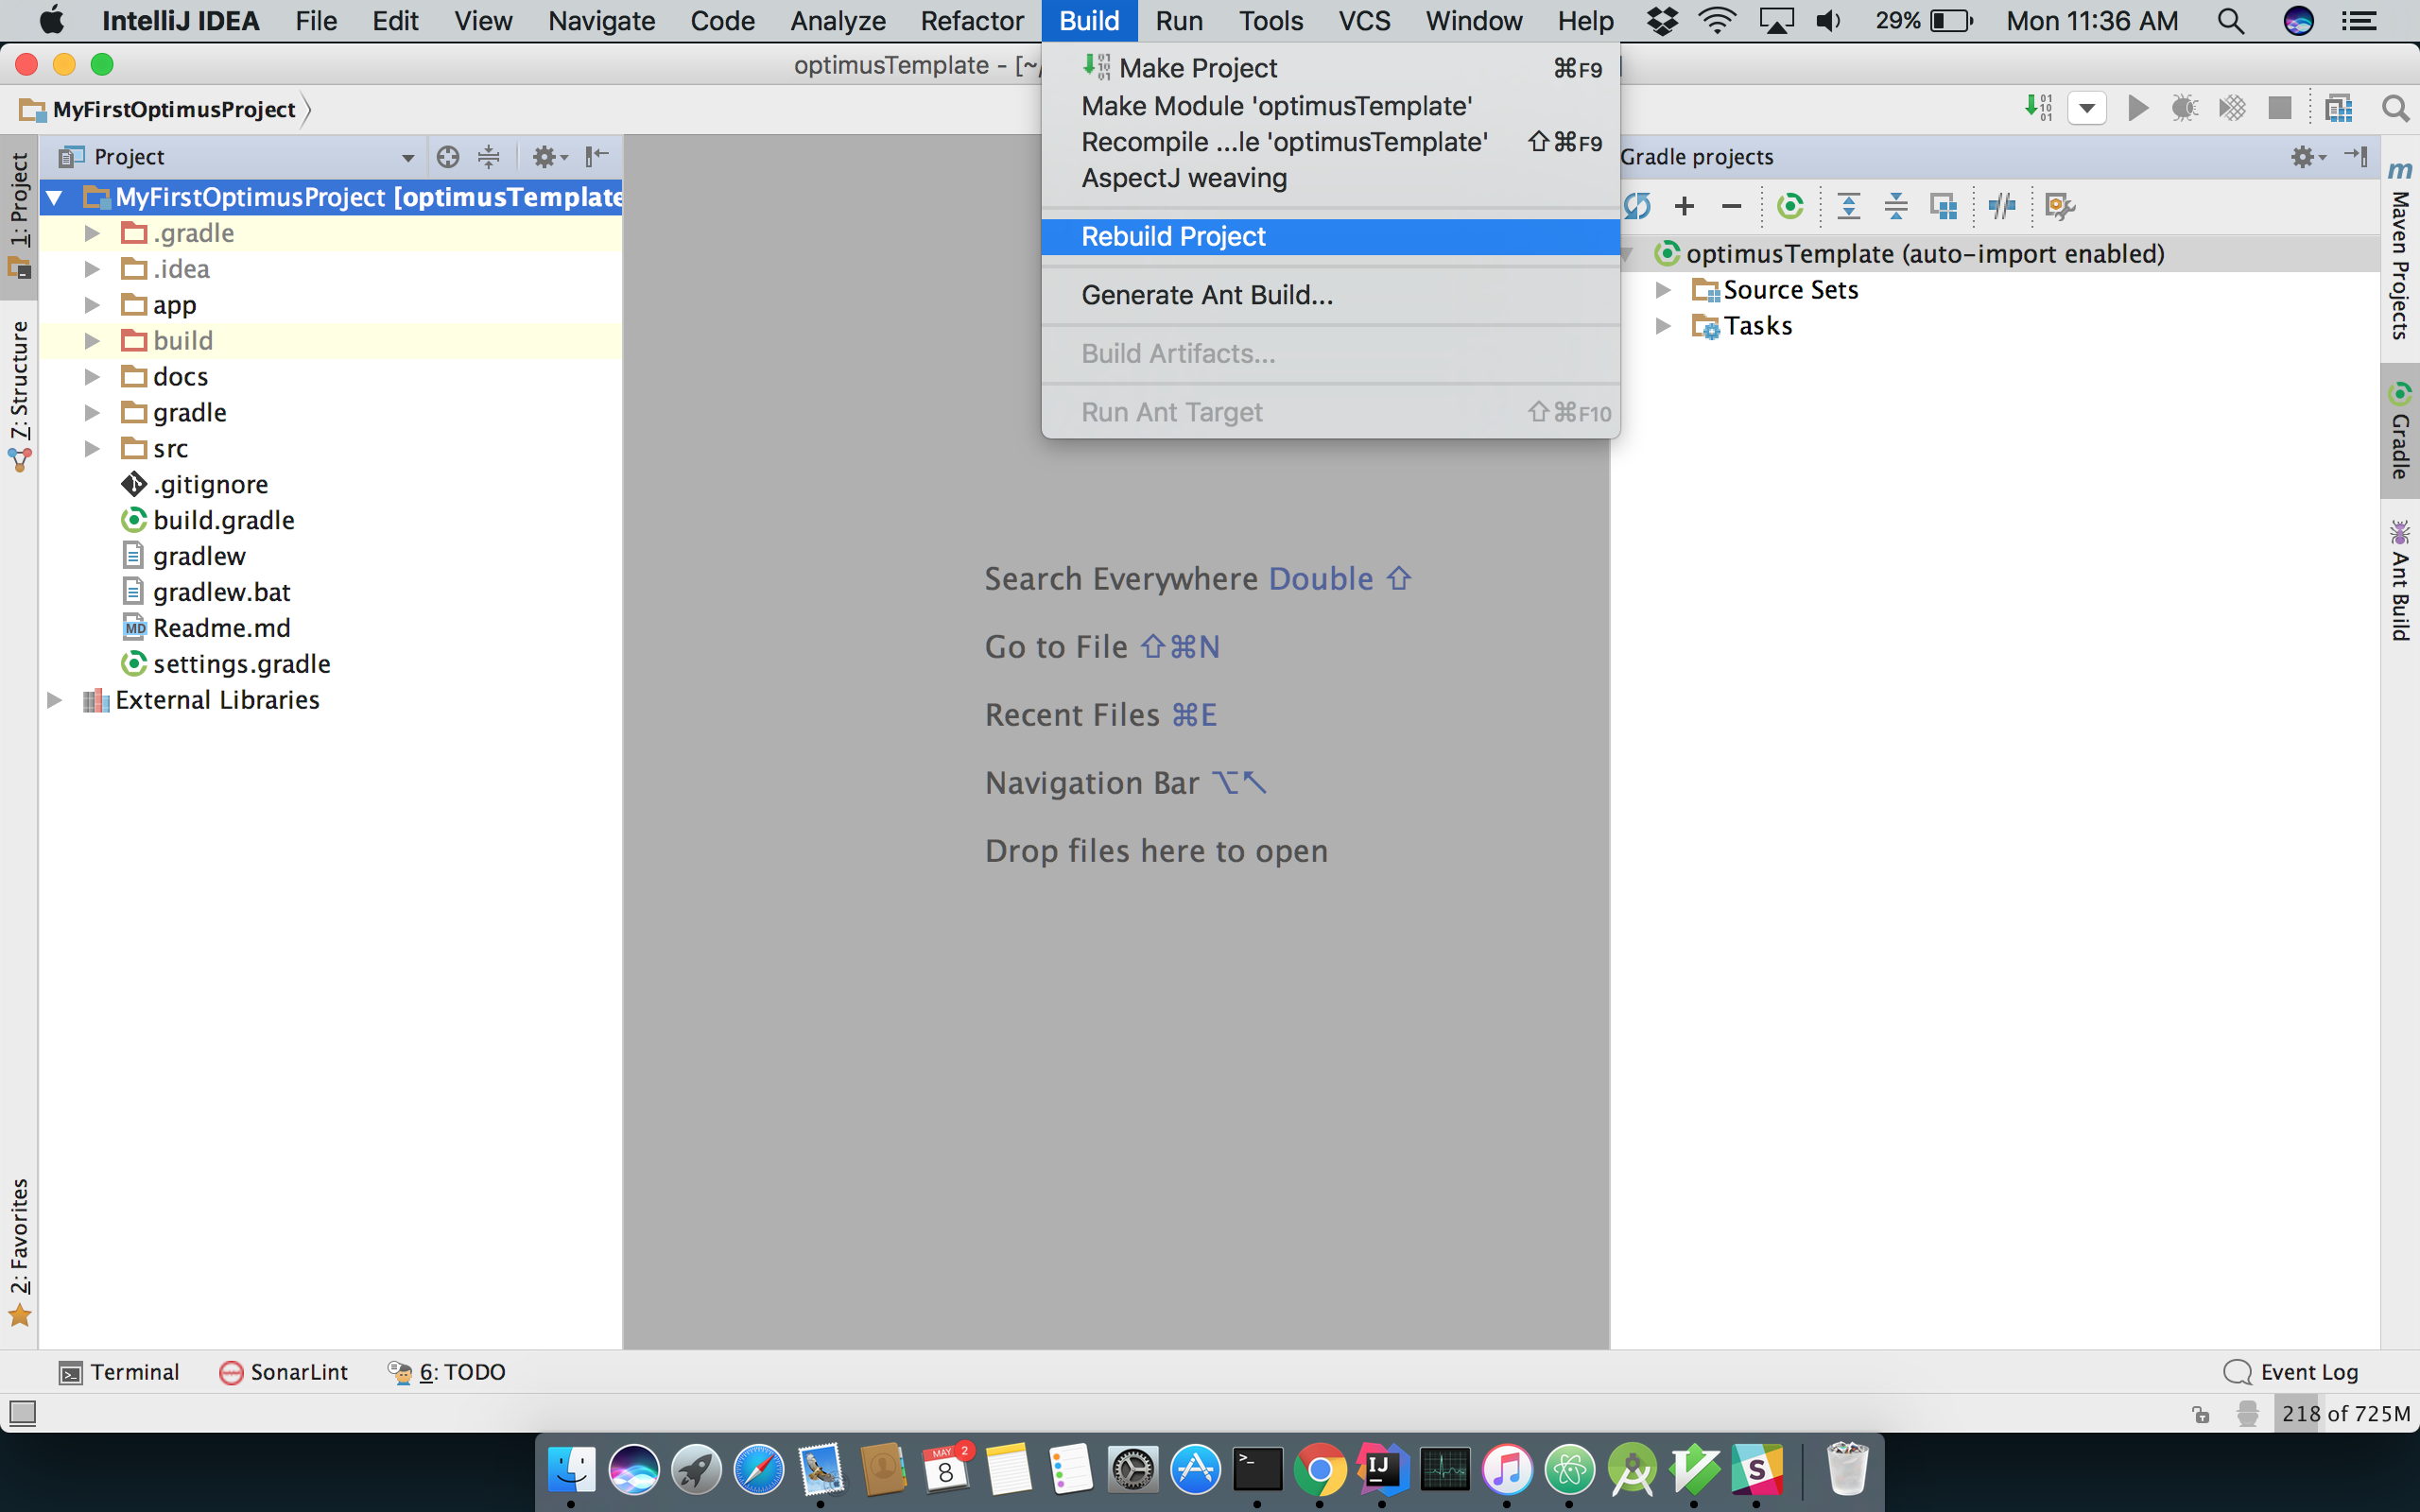This screenshot has width=2420, height=1512.
Task: Click the minus icon in Gradle panel
Action: click(1731, 207)
